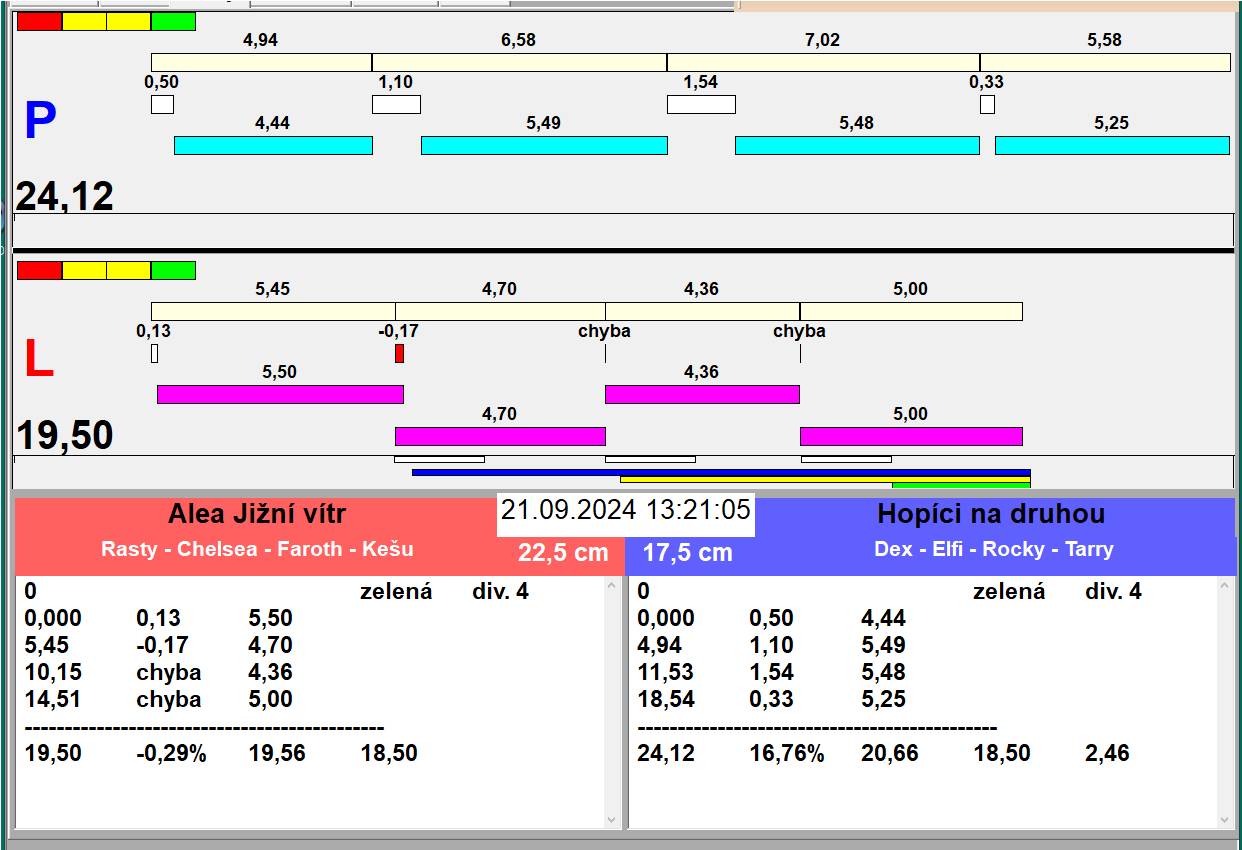The image size is (1242, 850).
Task: Select the Hopíci na druhou team header
Action: point(991,514)
